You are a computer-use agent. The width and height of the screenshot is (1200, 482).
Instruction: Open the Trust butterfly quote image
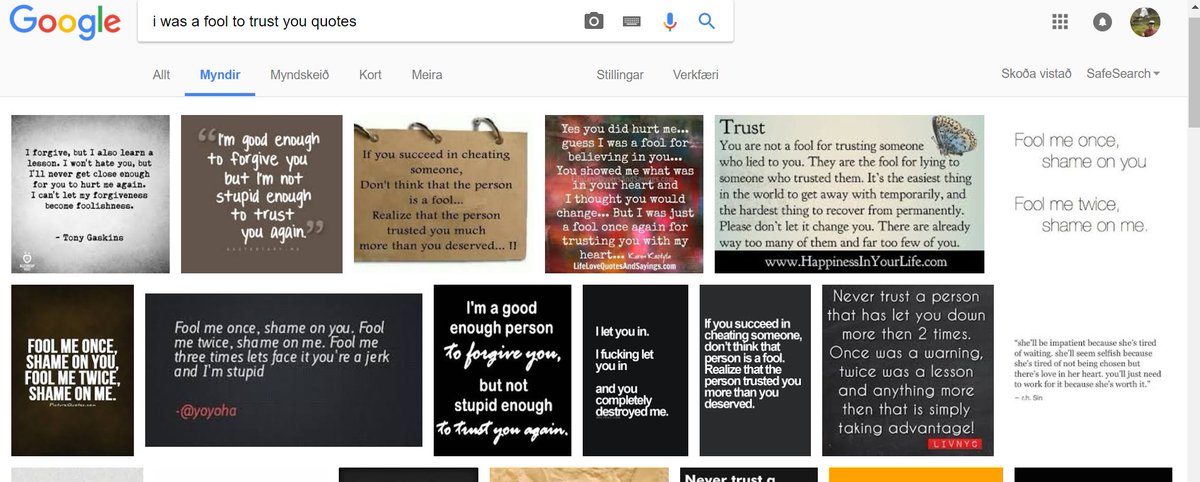(850, 194)
